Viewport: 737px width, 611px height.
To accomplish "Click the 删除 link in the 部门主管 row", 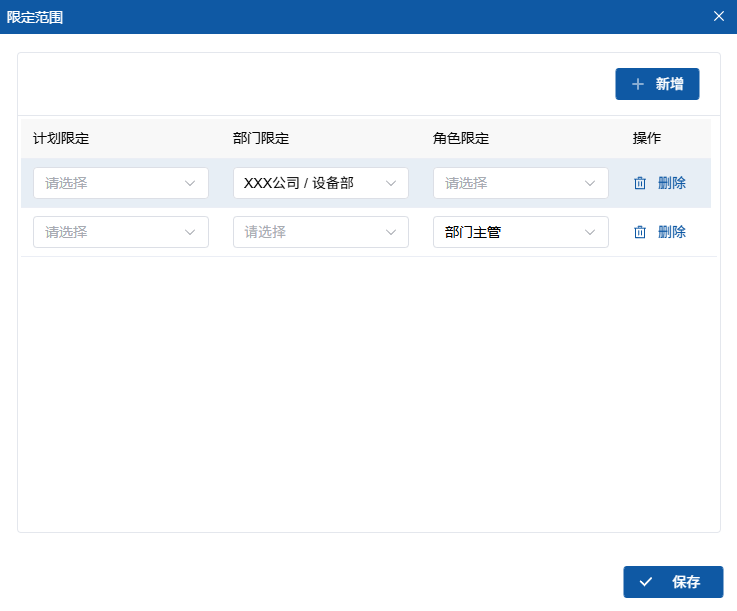I will tap(672, 232).
